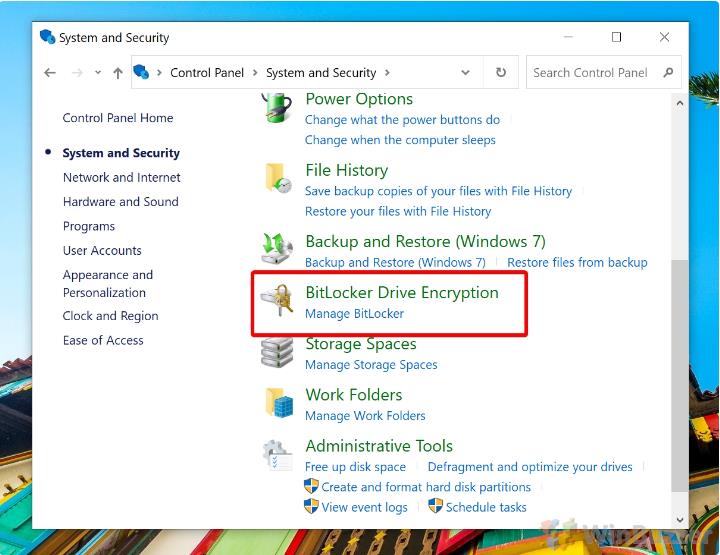
Task: Click the shield icon beside Schedule tasks
Action: [435, 506]
